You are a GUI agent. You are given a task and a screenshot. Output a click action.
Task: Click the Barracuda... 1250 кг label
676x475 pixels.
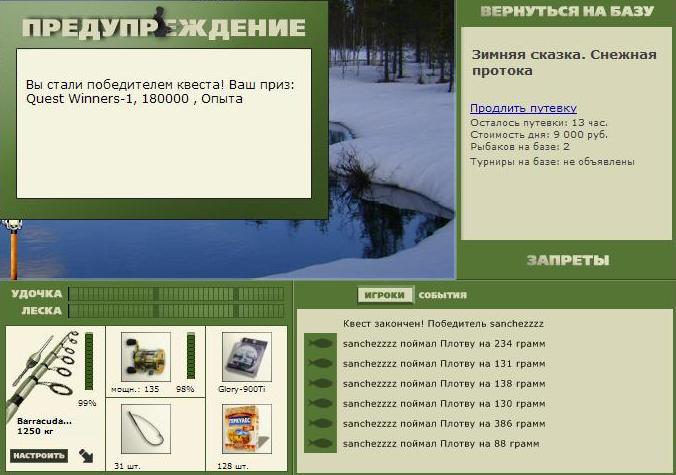44,426
